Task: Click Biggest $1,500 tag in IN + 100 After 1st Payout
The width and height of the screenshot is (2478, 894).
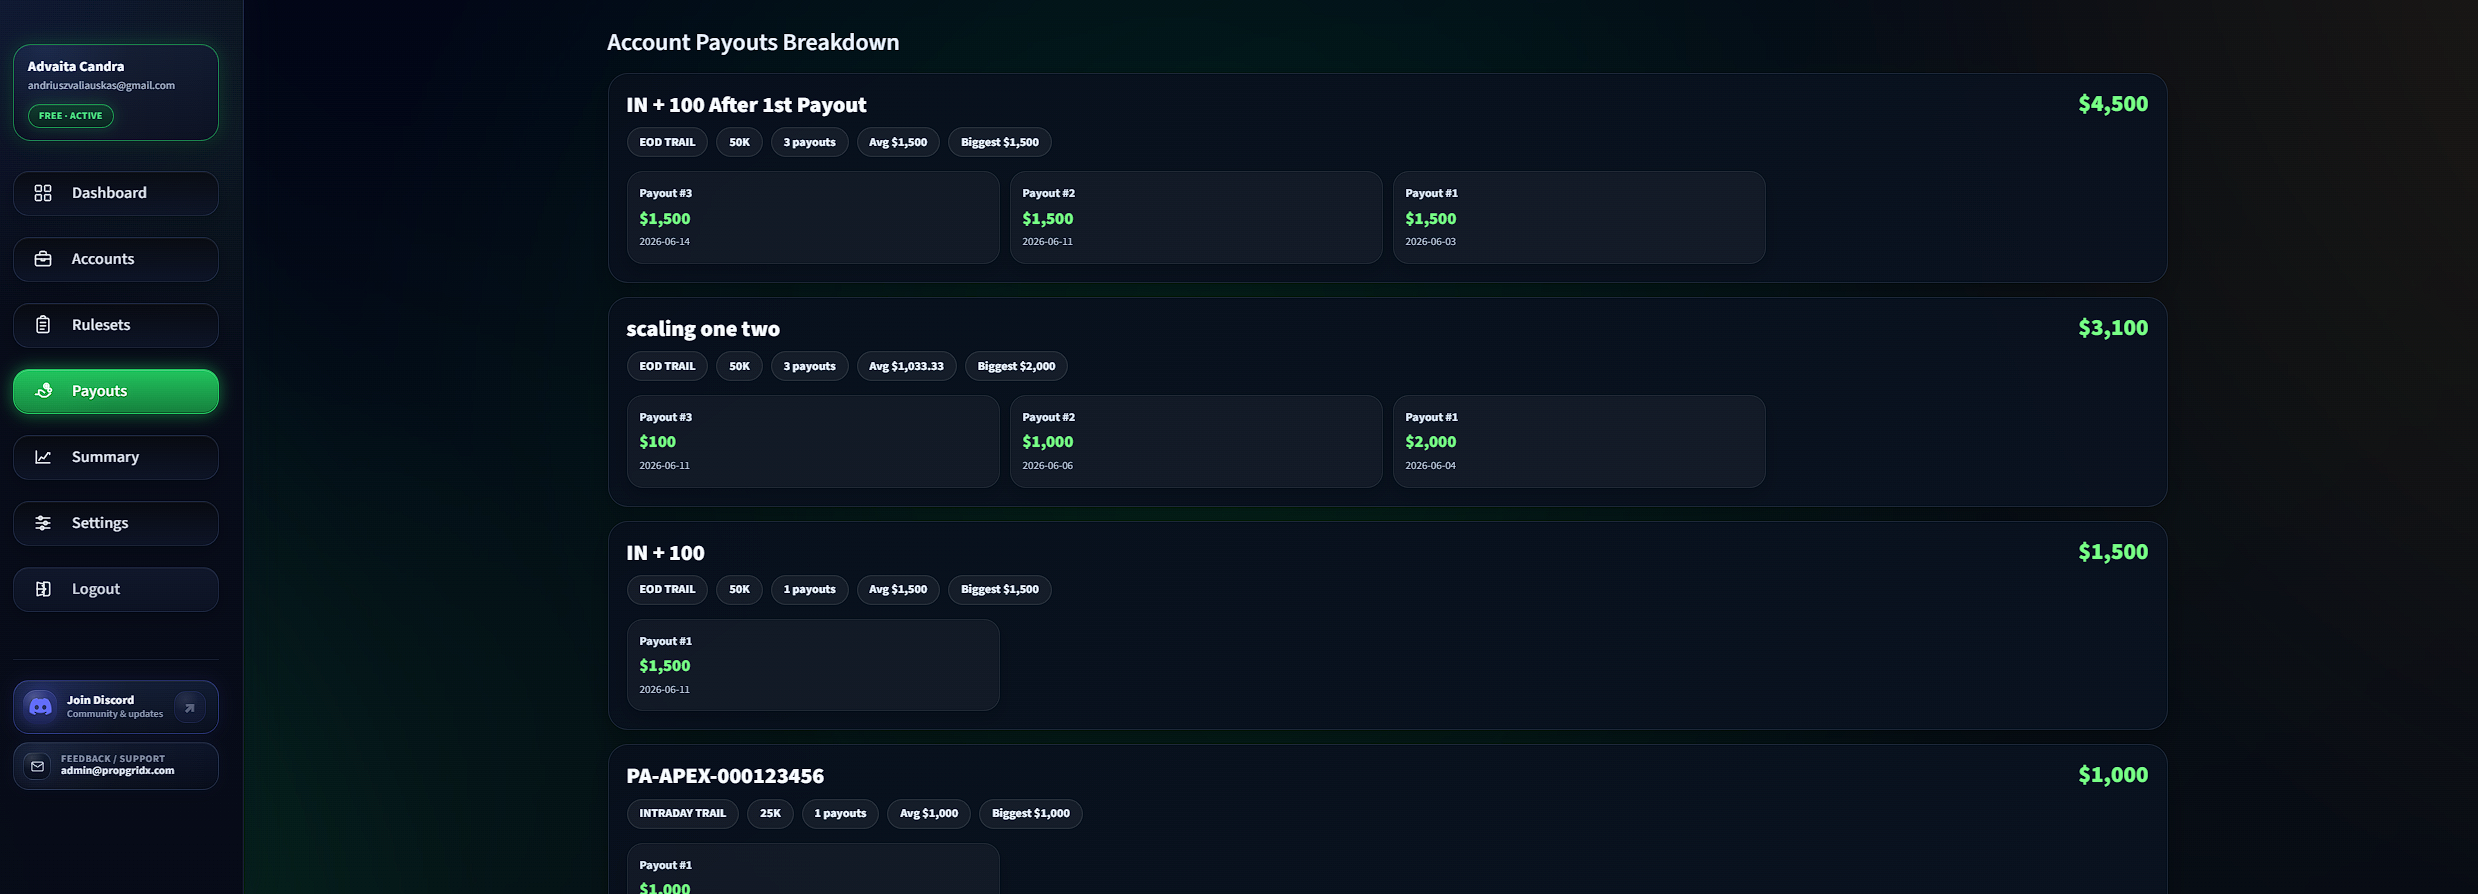Action: (x=999, y=142)
